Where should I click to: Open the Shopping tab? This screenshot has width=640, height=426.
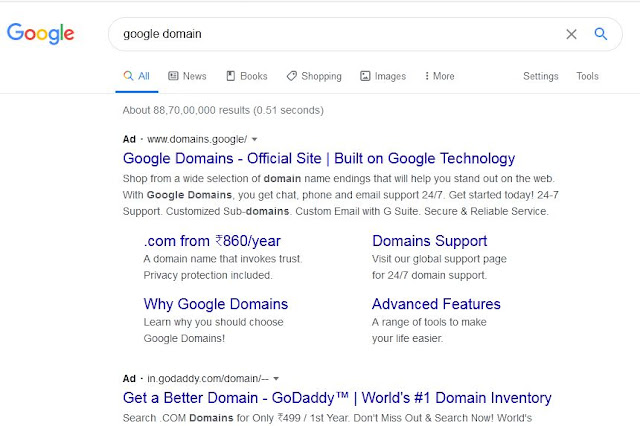(314, 76)
